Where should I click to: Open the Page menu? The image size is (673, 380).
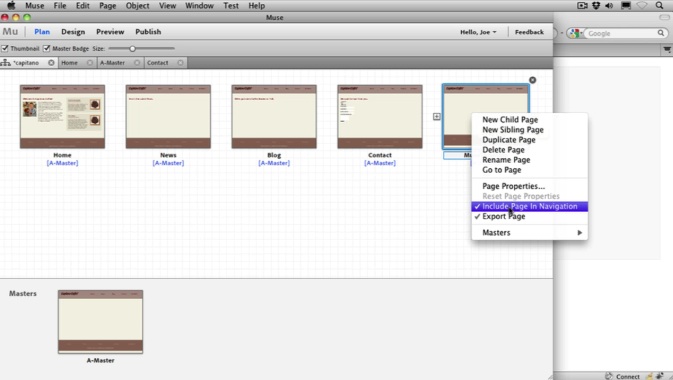point(107,6)
